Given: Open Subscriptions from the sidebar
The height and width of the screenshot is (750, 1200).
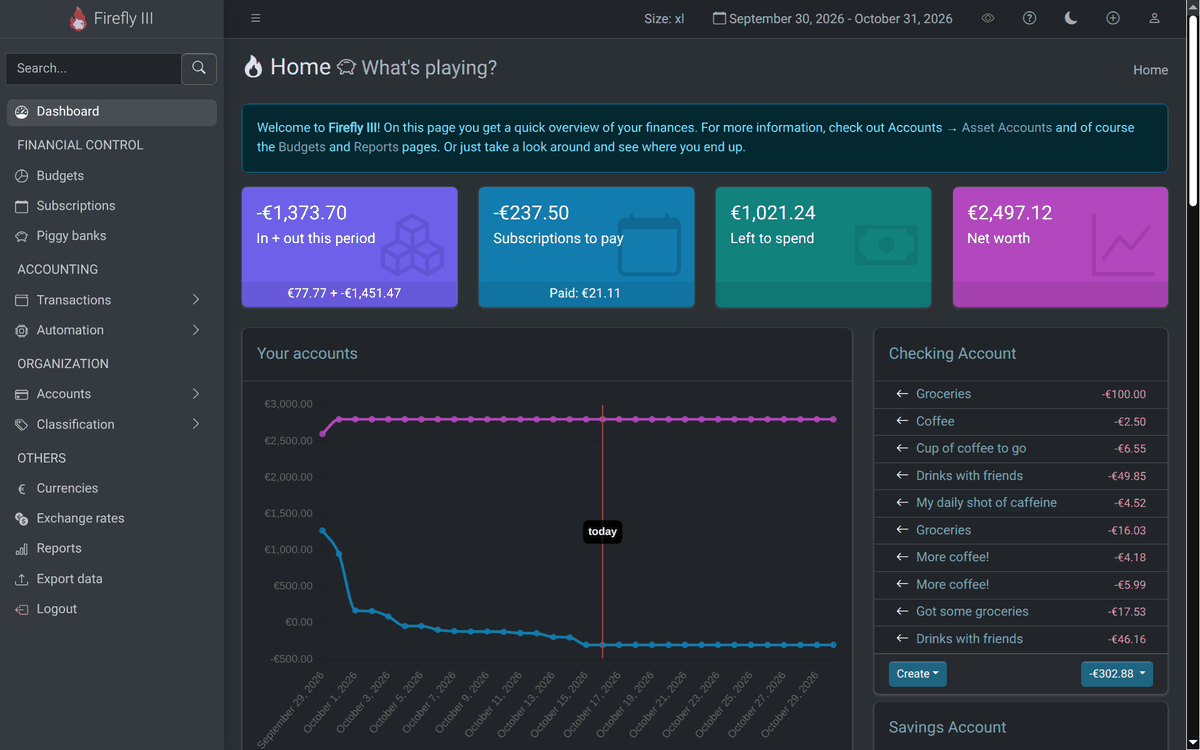Looking at the screenshot, I should point(111,206).
